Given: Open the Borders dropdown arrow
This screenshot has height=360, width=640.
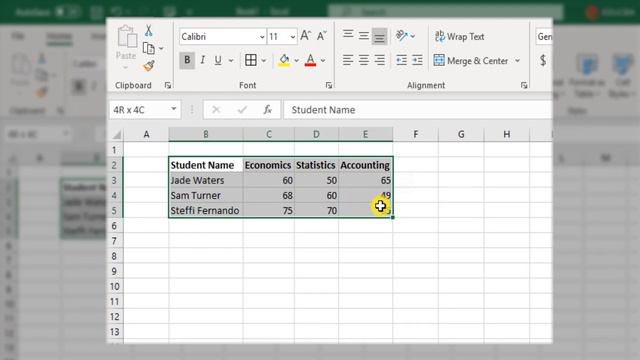Looking at the screenshot, I should [264, 61].
